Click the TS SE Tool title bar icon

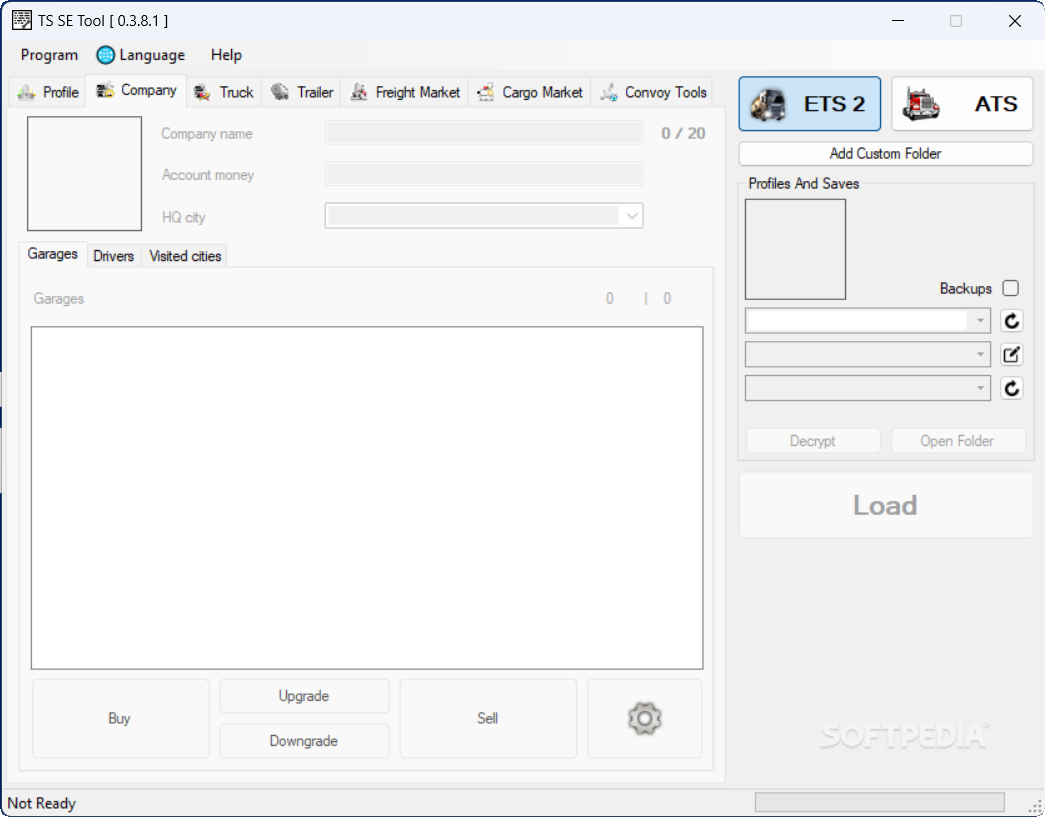pyautogui.click(x=21, y=20)
